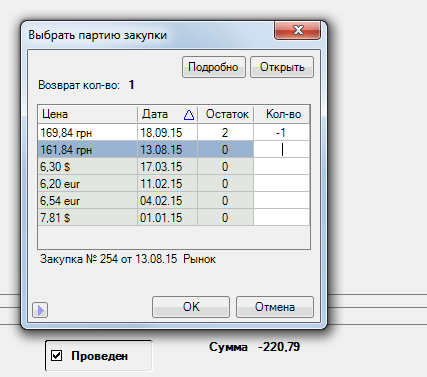Click the Закупка № 254 от 13.08.15 Рынок text
This screenshot has width=427, height=377.
click(128, 259)
